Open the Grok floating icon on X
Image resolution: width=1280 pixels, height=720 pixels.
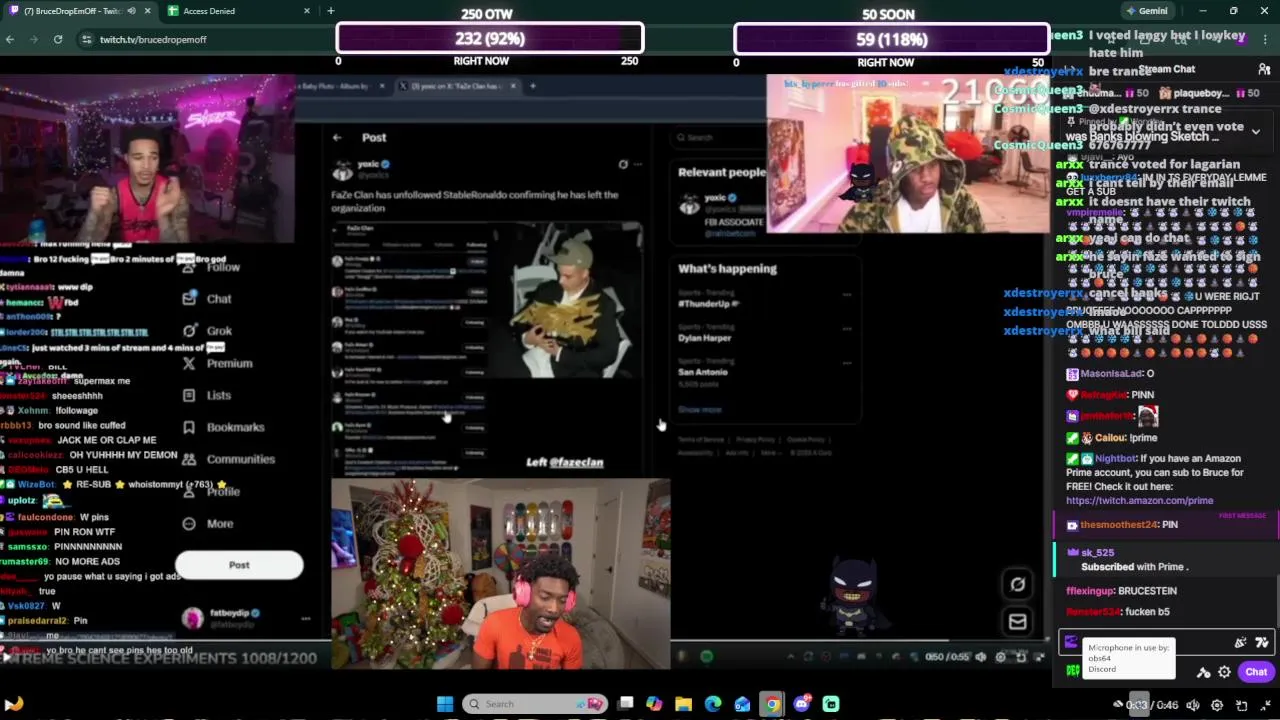pyautogui.click(x=1017, y=584)
